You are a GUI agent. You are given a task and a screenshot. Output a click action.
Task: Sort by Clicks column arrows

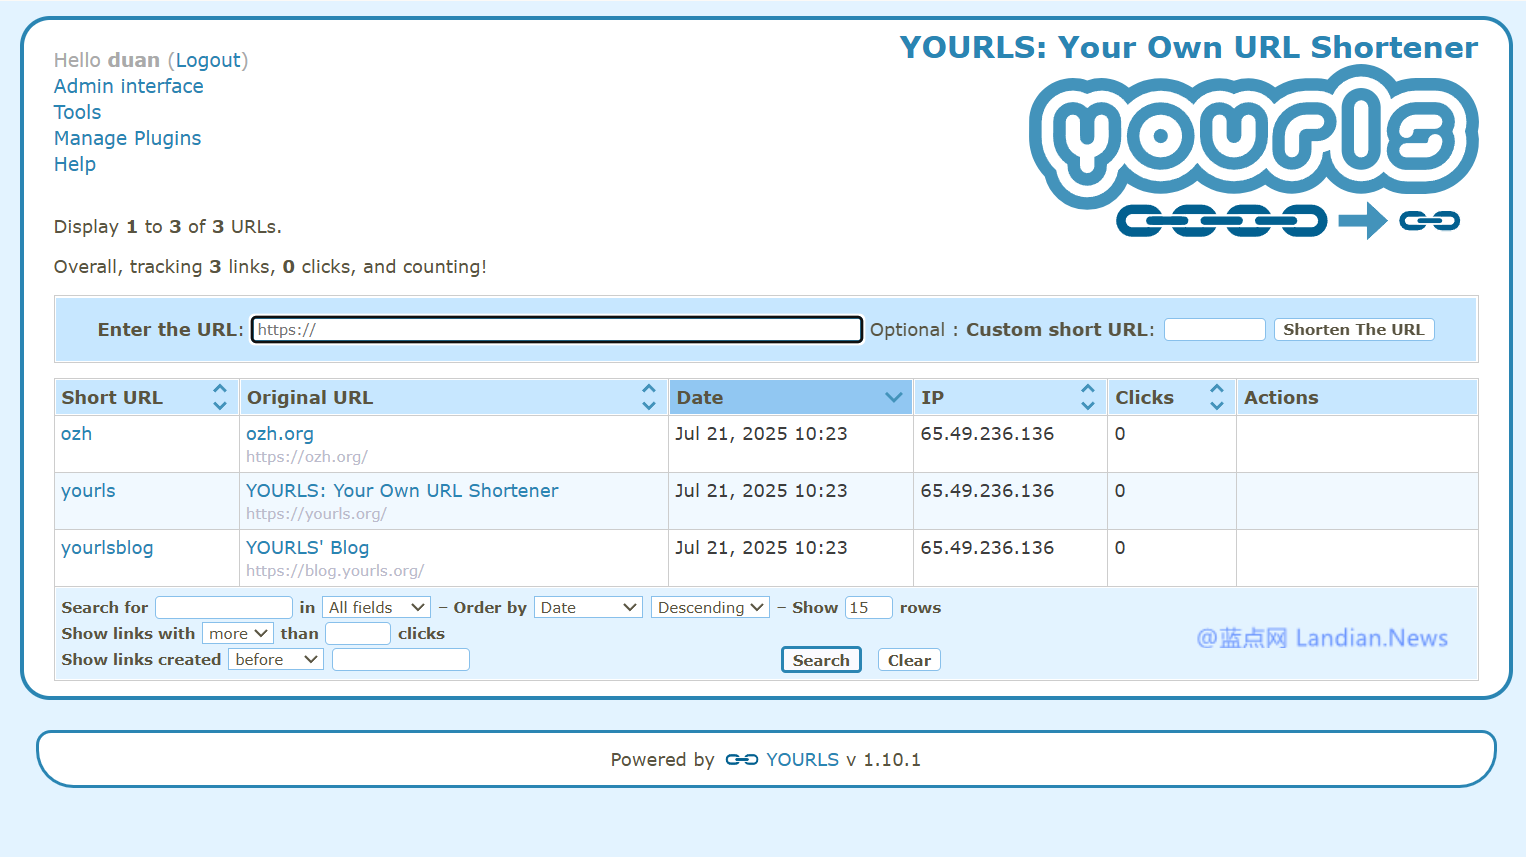point(1216,397)
